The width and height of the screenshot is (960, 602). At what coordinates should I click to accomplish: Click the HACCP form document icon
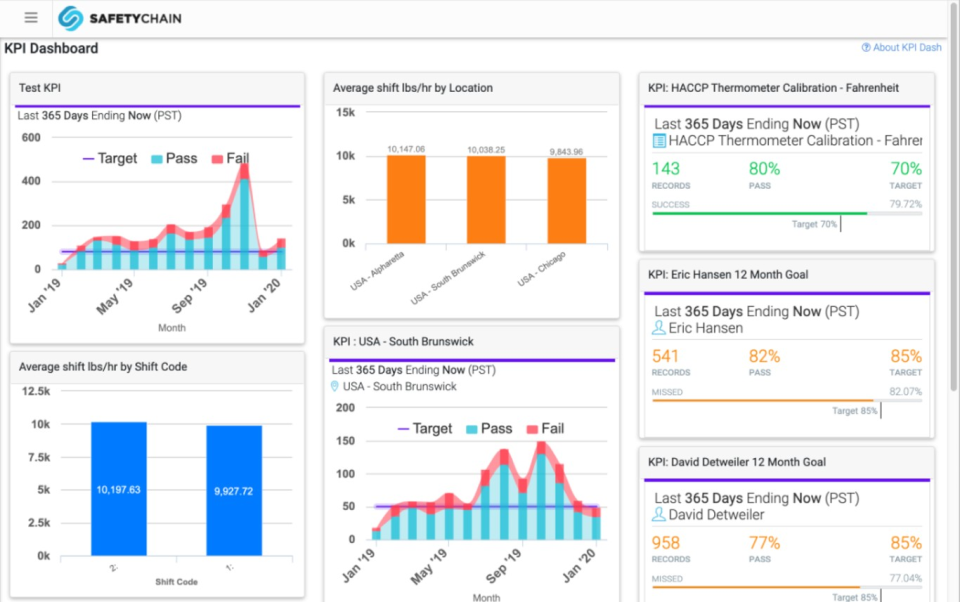click(659, 141)
